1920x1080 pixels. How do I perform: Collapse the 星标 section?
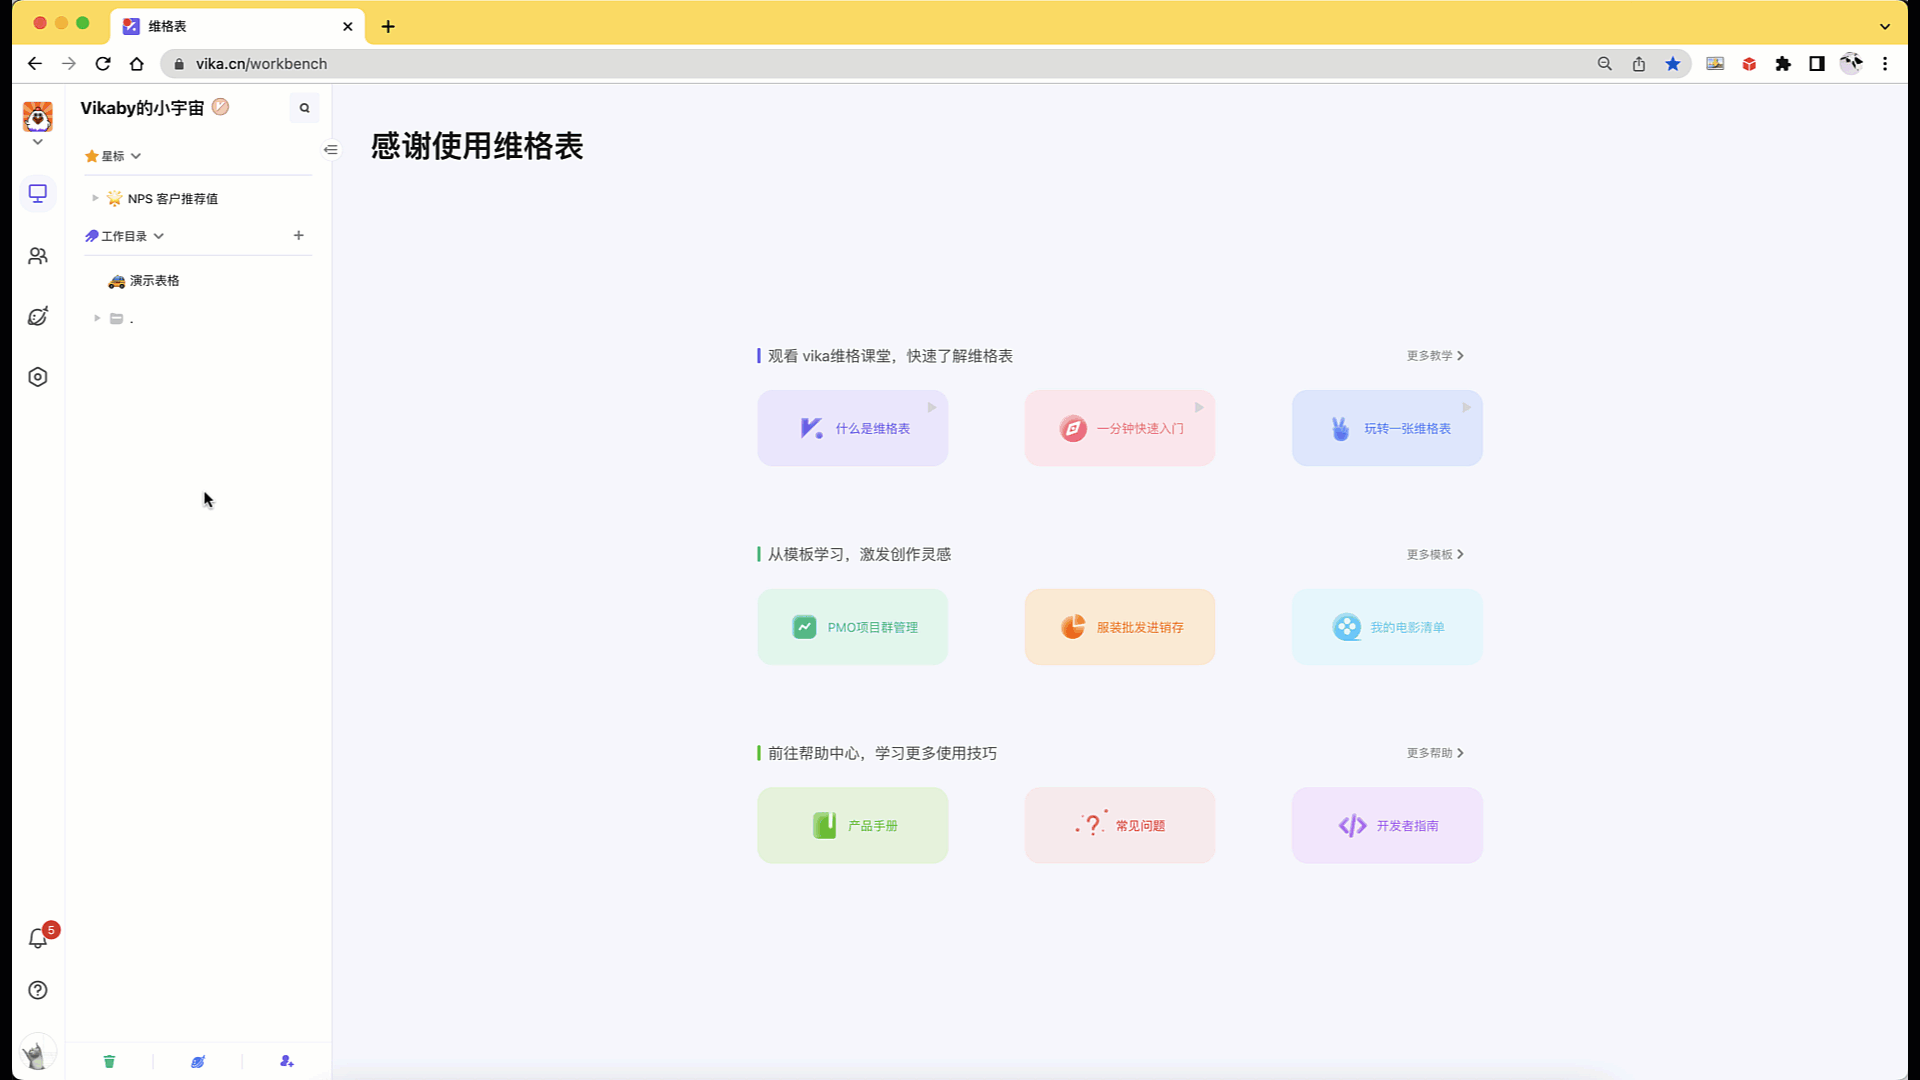tap(136, 156)
